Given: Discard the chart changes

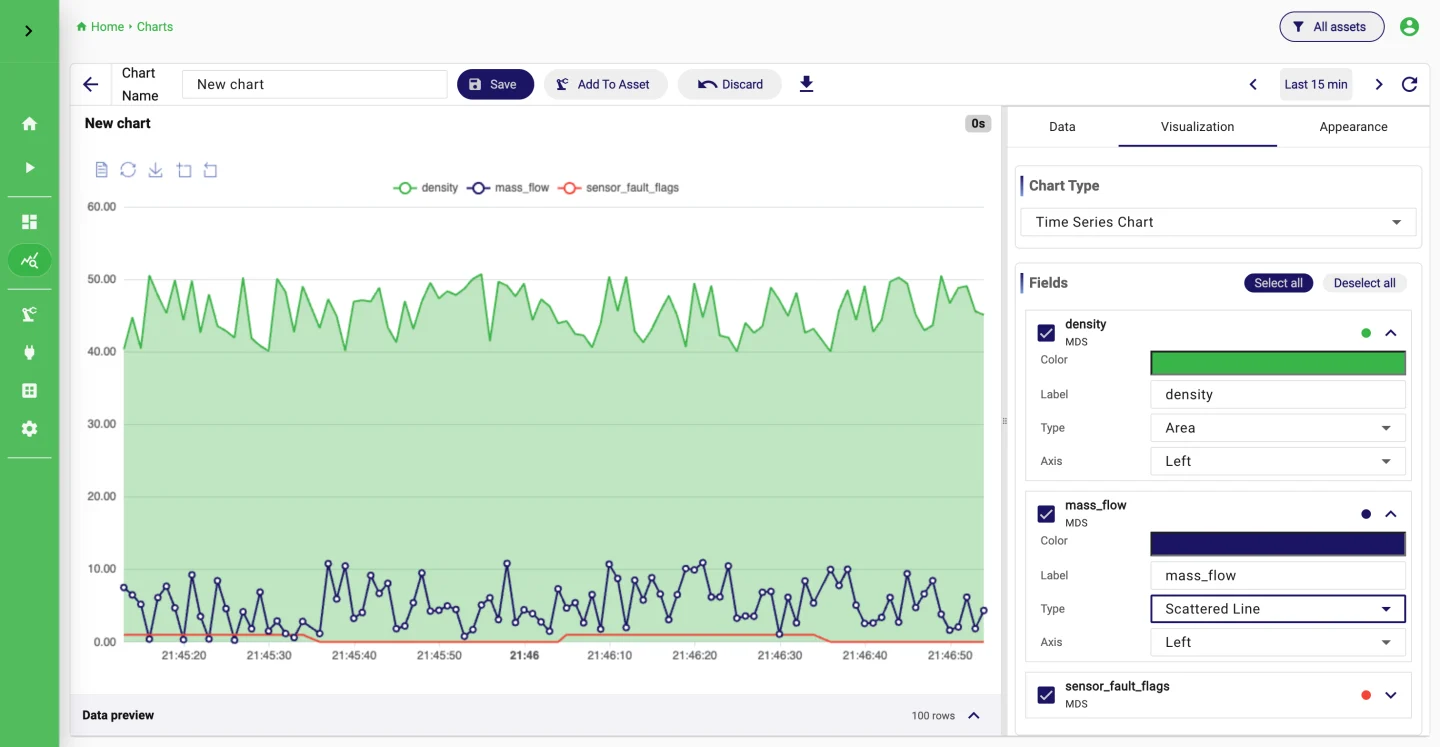Looking at the screenshot, I should (x=730, y=85).
